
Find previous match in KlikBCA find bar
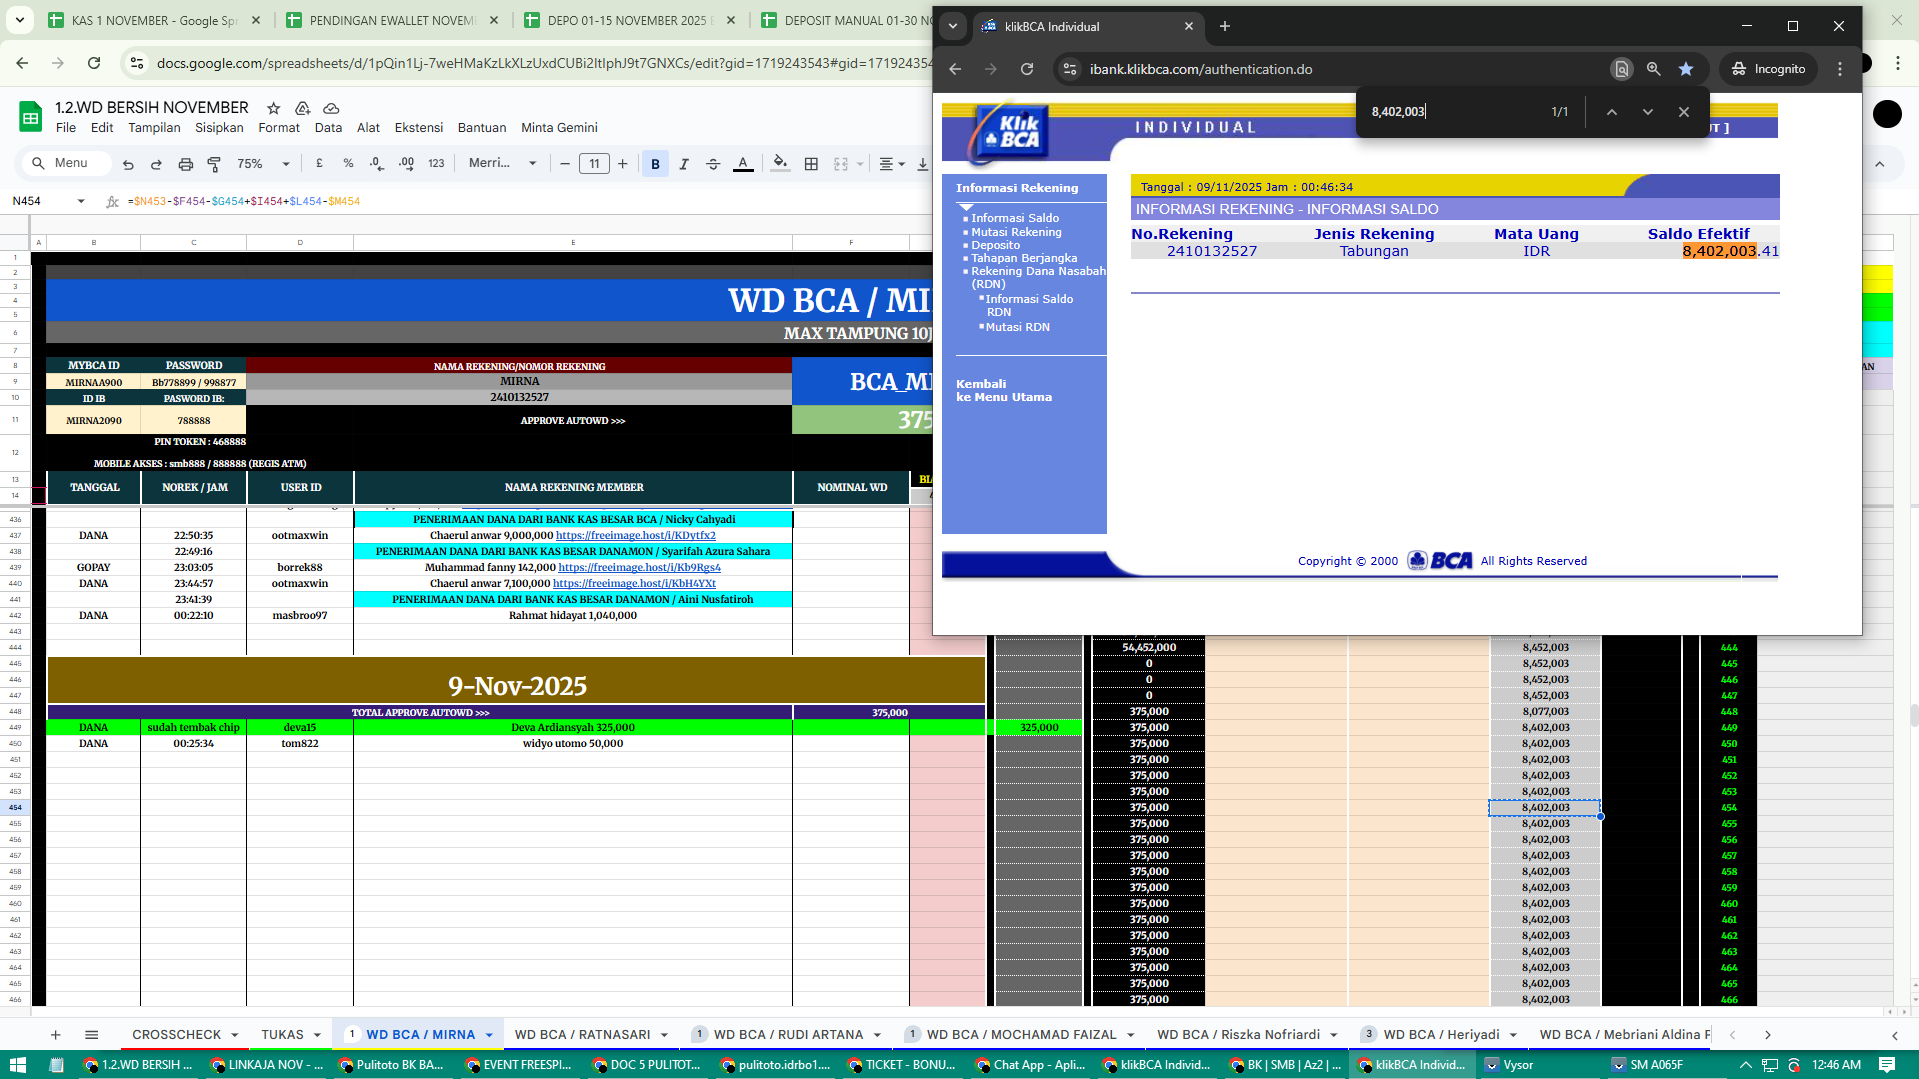click(x=1611, y=112)
